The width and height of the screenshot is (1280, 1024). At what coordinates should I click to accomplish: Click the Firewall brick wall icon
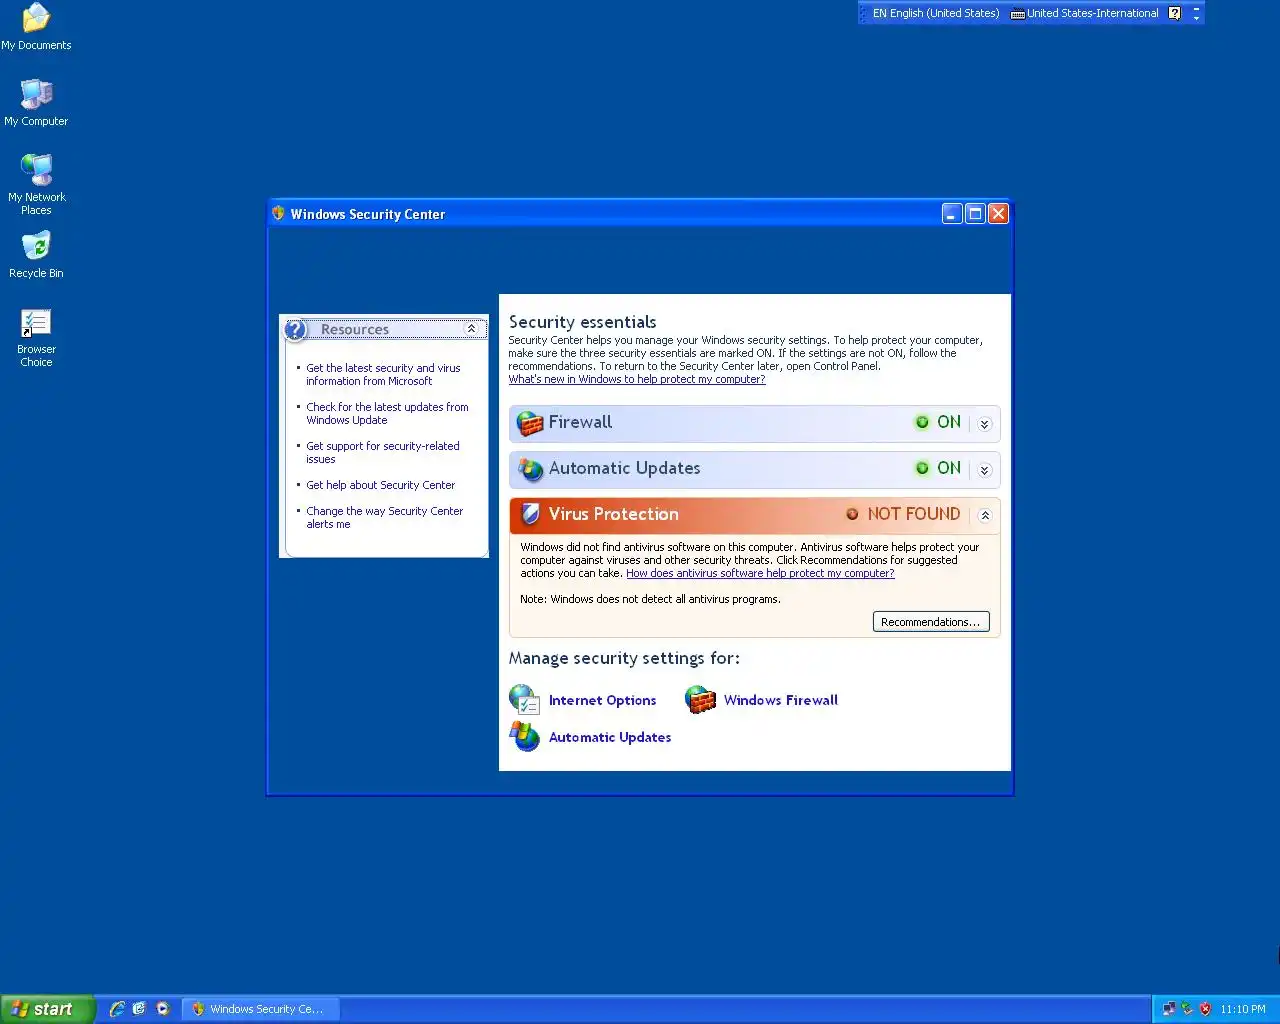[x=530, y=424]
